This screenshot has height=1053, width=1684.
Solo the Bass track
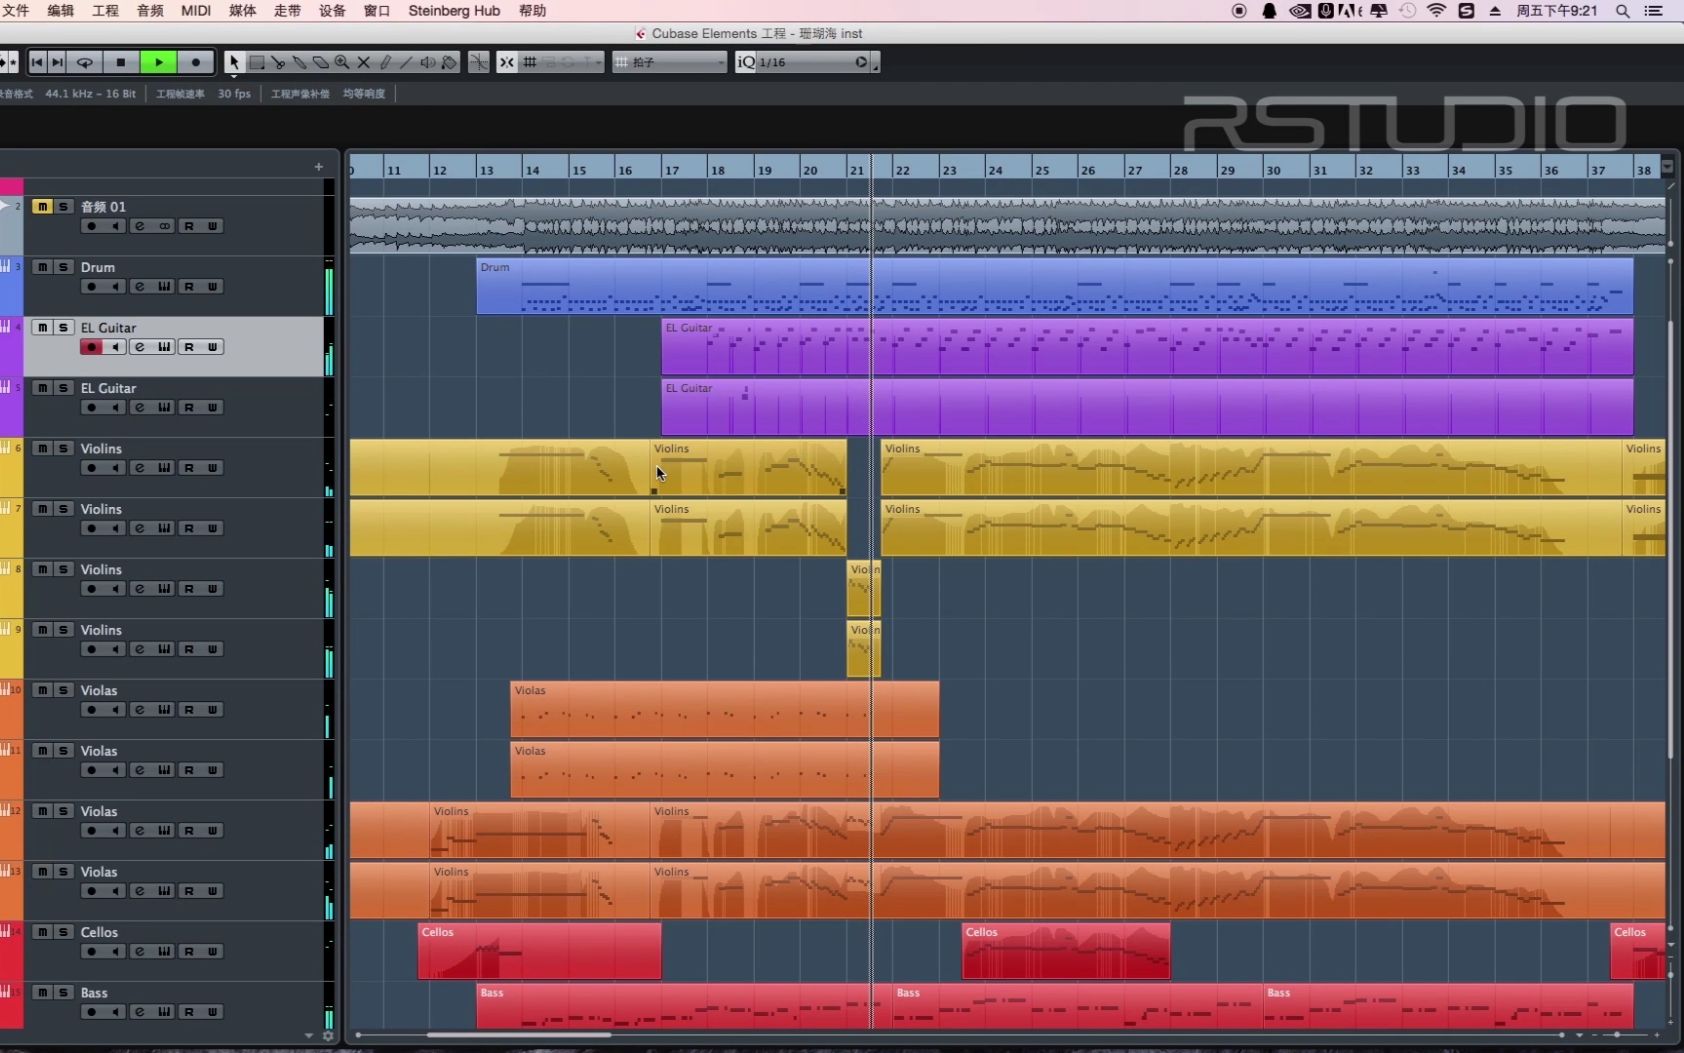coord(63,992)
